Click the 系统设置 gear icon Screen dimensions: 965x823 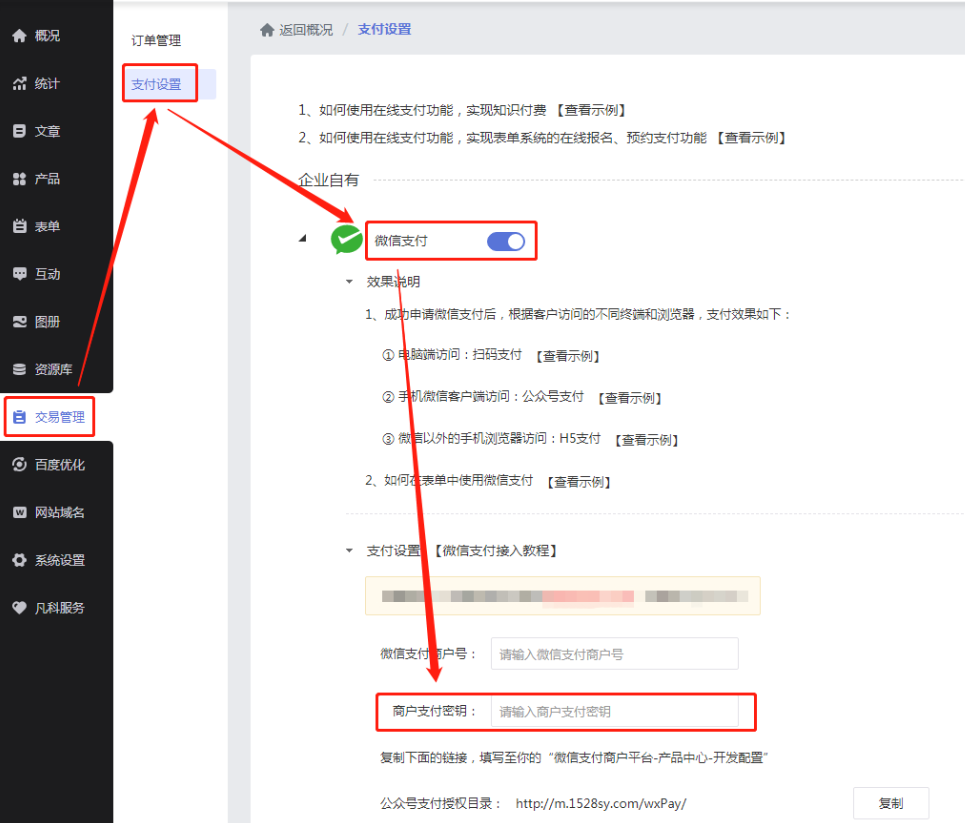20,560
